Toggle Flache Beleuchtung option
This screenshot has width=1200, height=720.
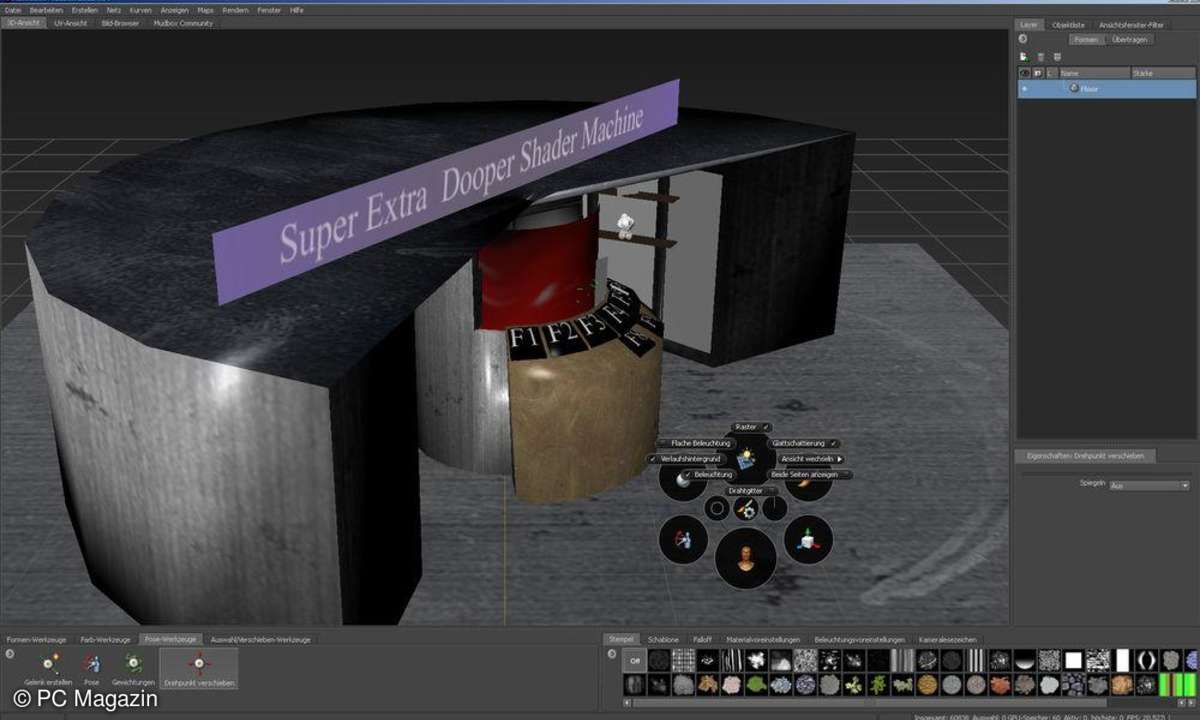[697, 443]
